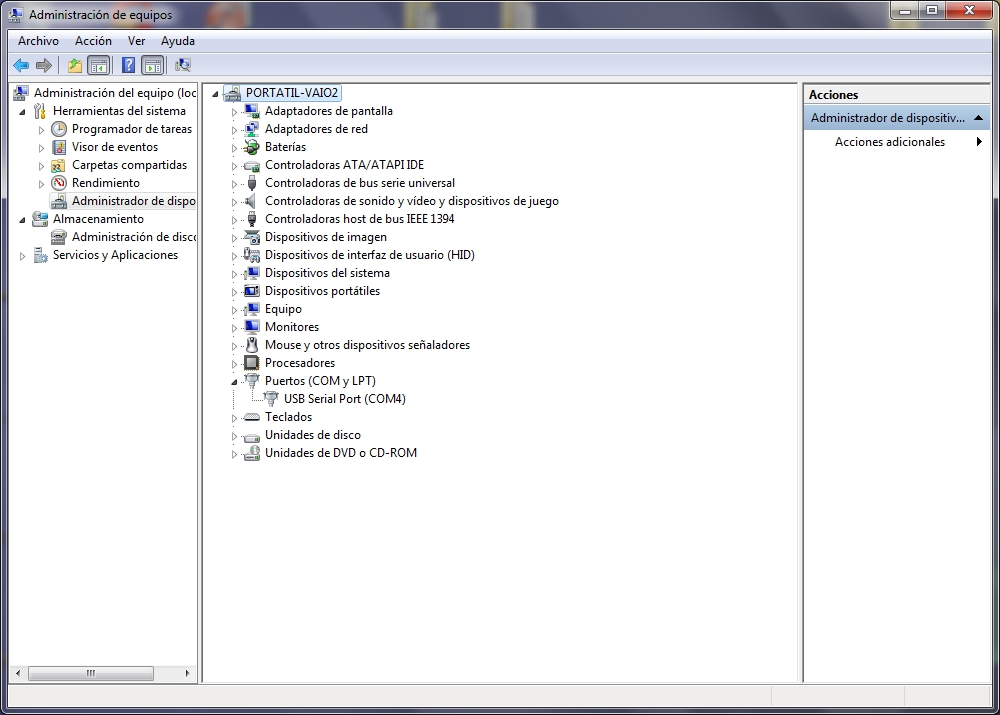Expand the Programador de tareas node arrow
Image resolution: width=1000 pixels, height=715 pixels.
(41, 129)
